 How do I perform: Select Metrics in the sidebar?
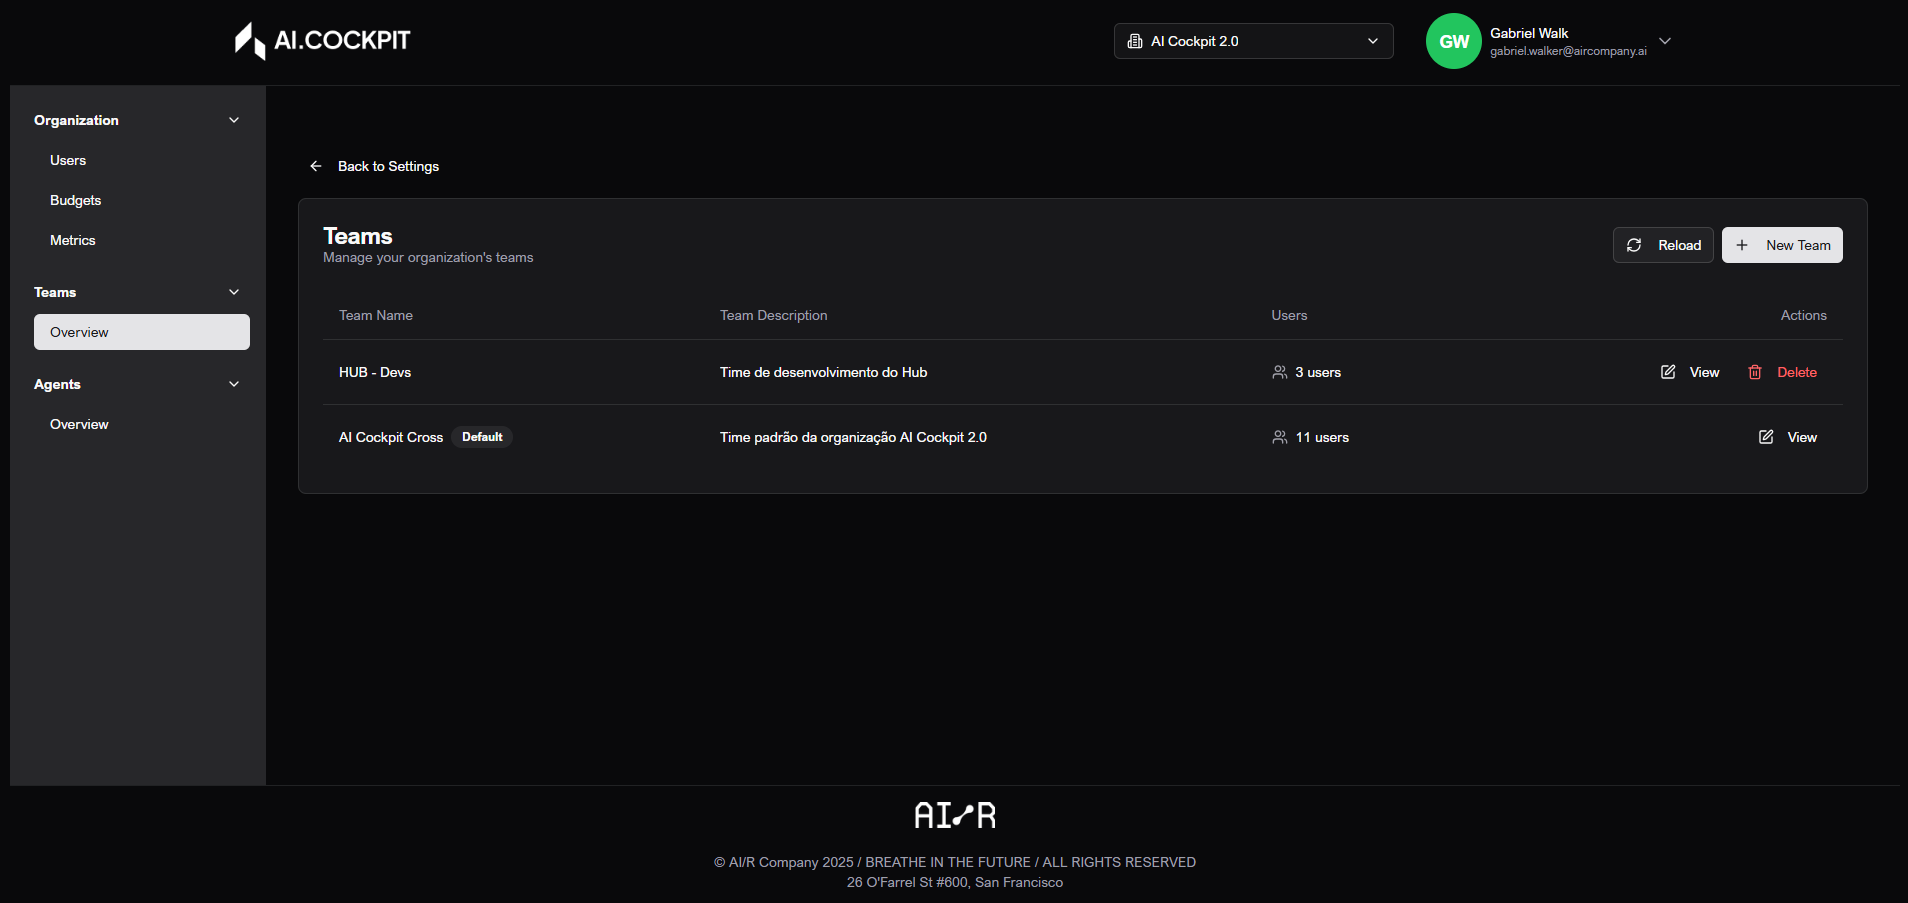[73, 240]
